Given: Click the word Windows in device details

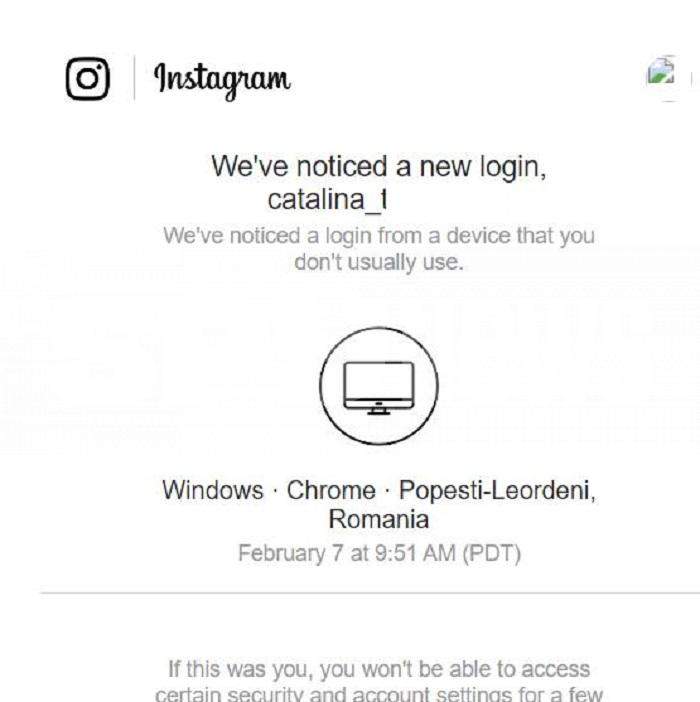Looking at the screenshot, I should coord(212,491).
